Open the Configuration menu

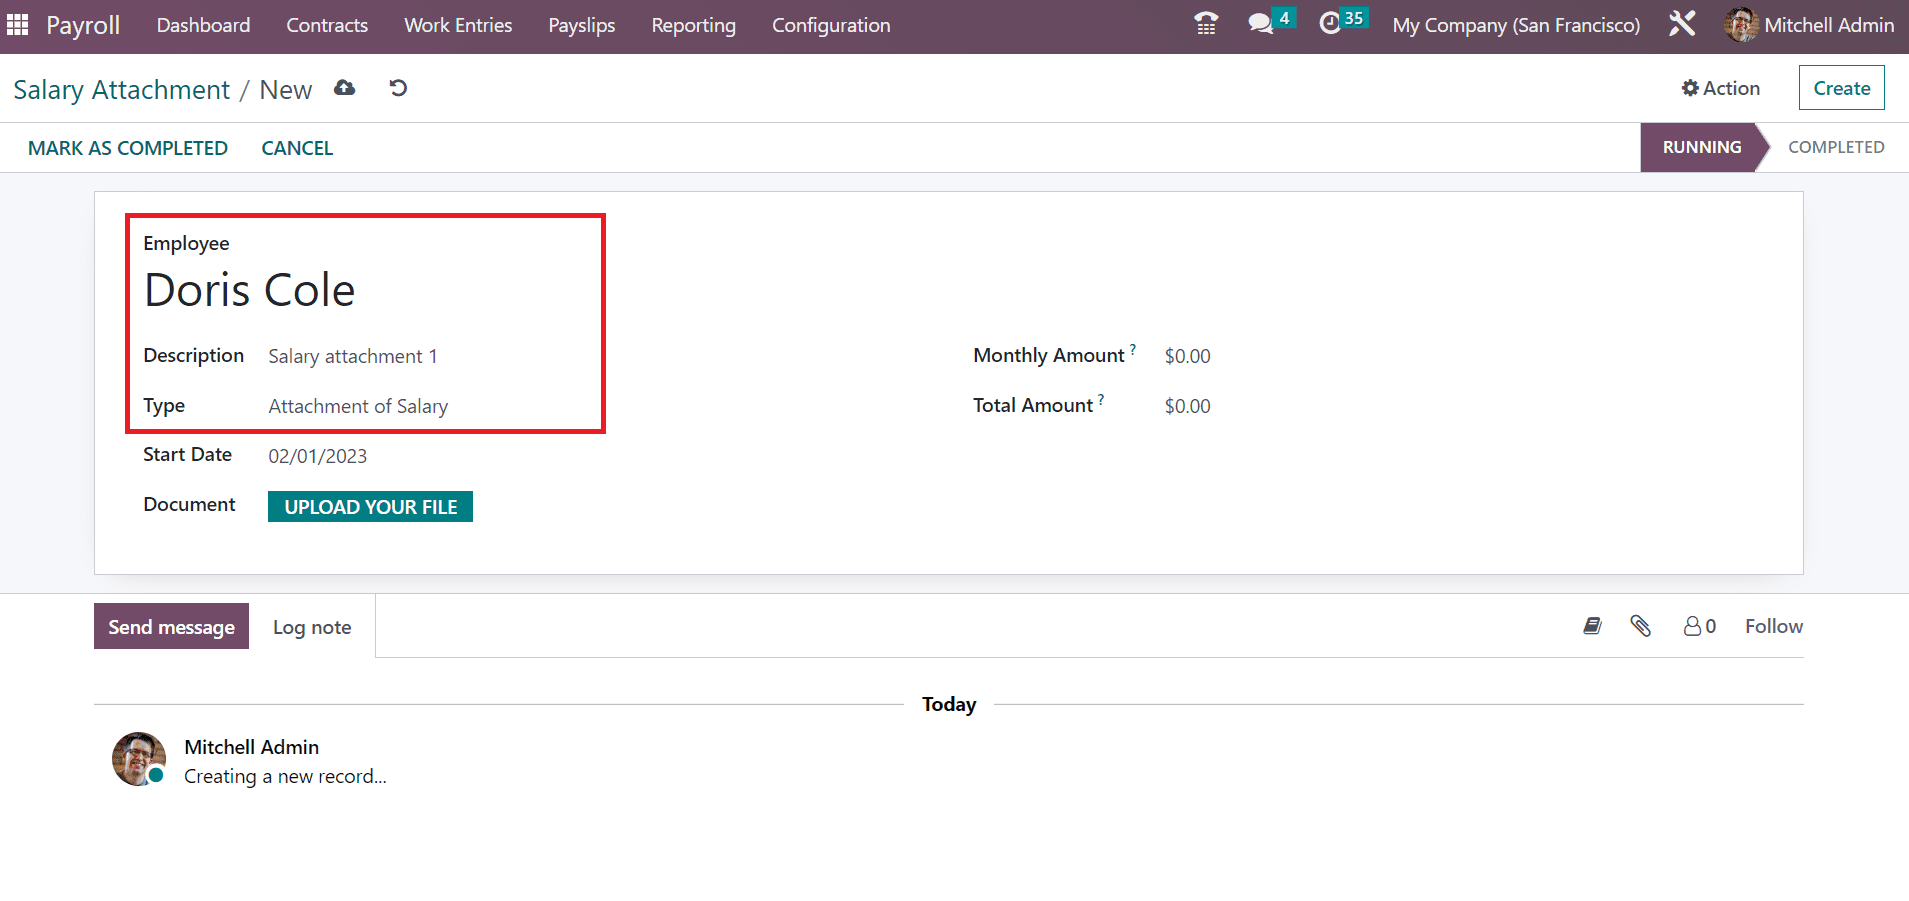830,25
